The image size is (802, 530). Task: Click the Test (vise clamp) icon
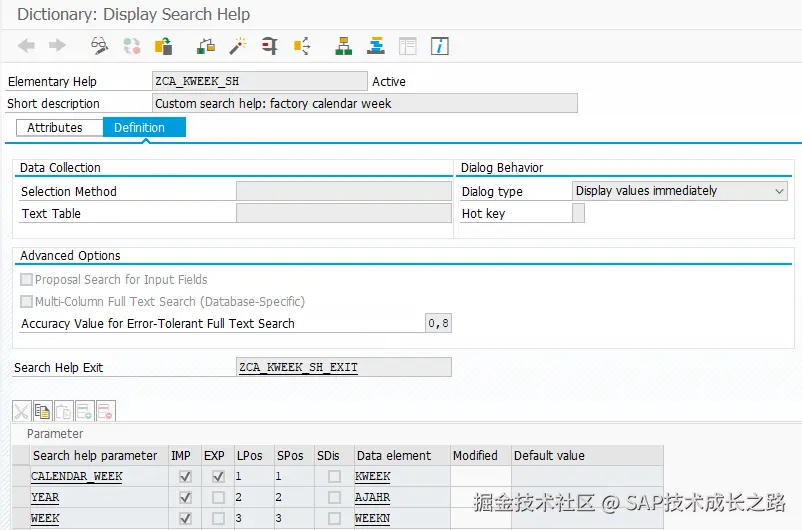pyautogui.click(x=270, y=46)
